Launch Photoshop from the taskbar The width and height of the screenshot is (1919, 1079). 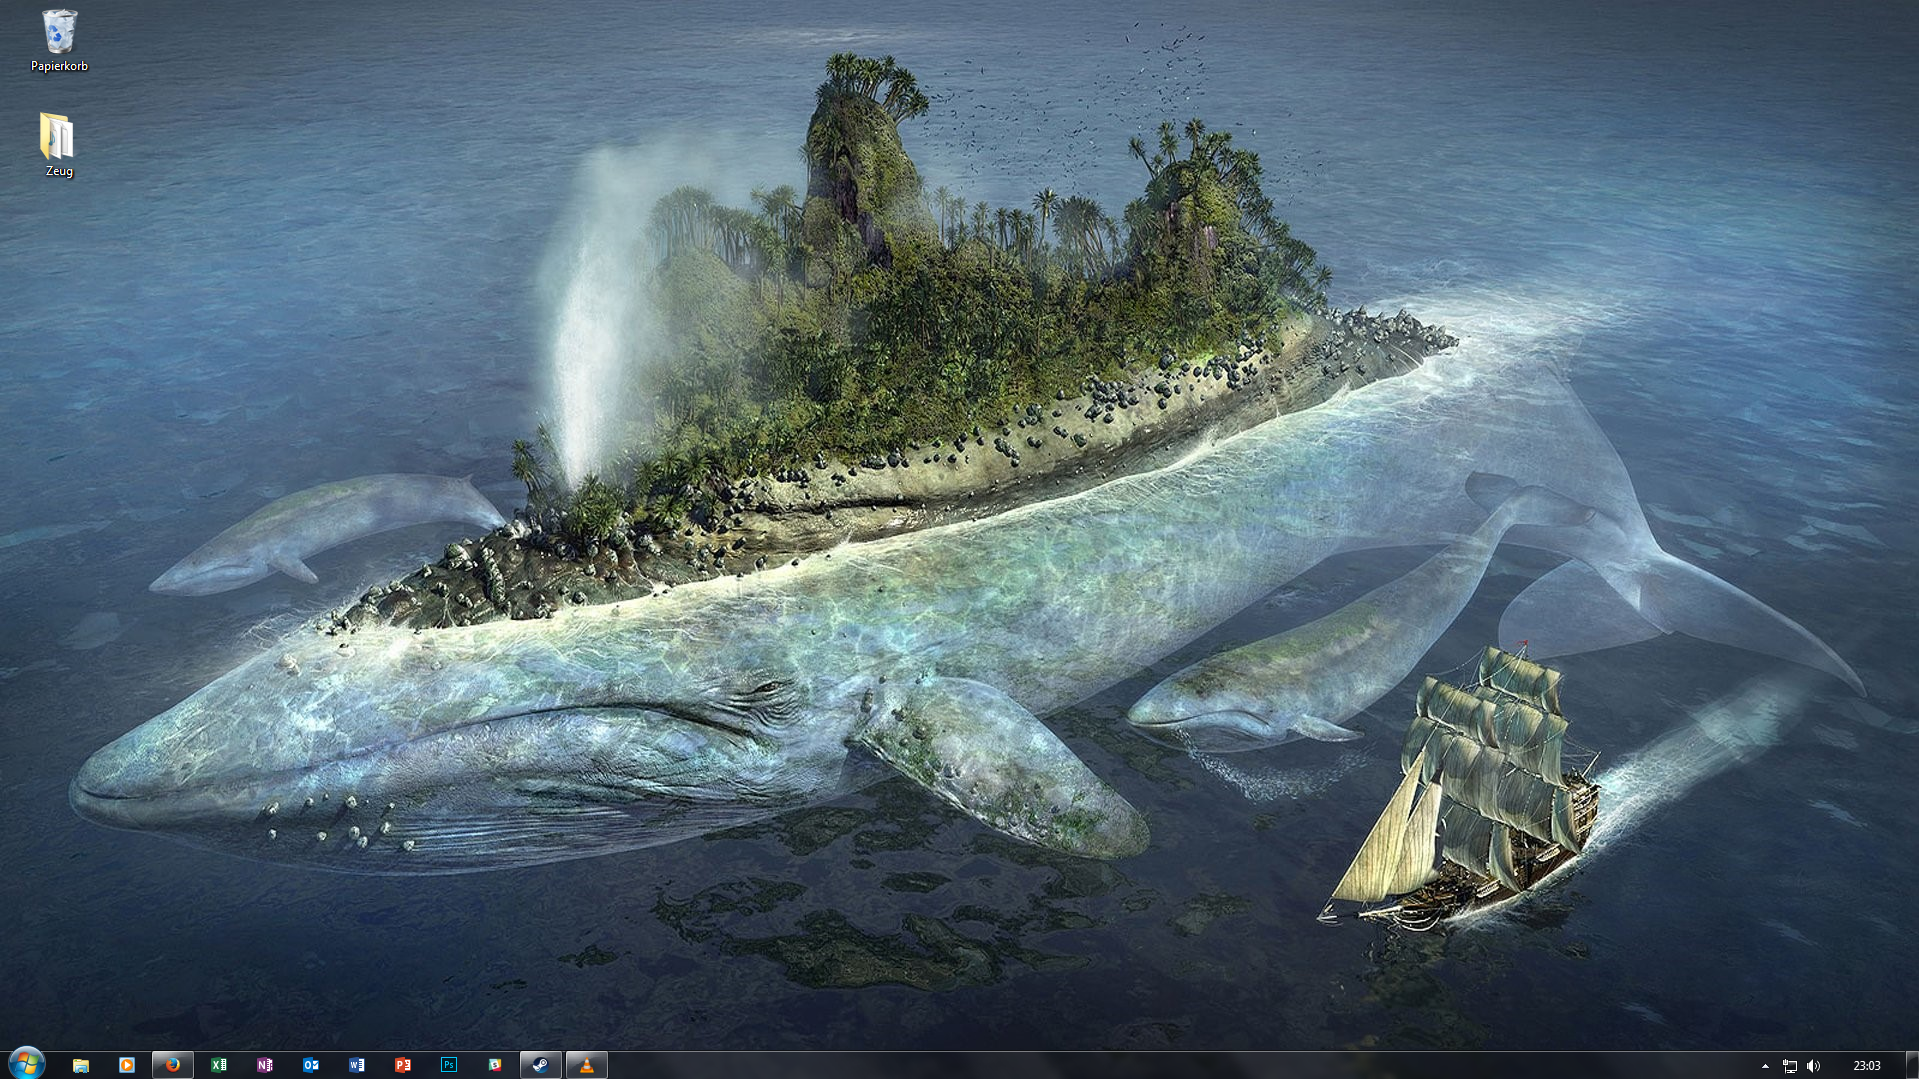point(449,1065)
